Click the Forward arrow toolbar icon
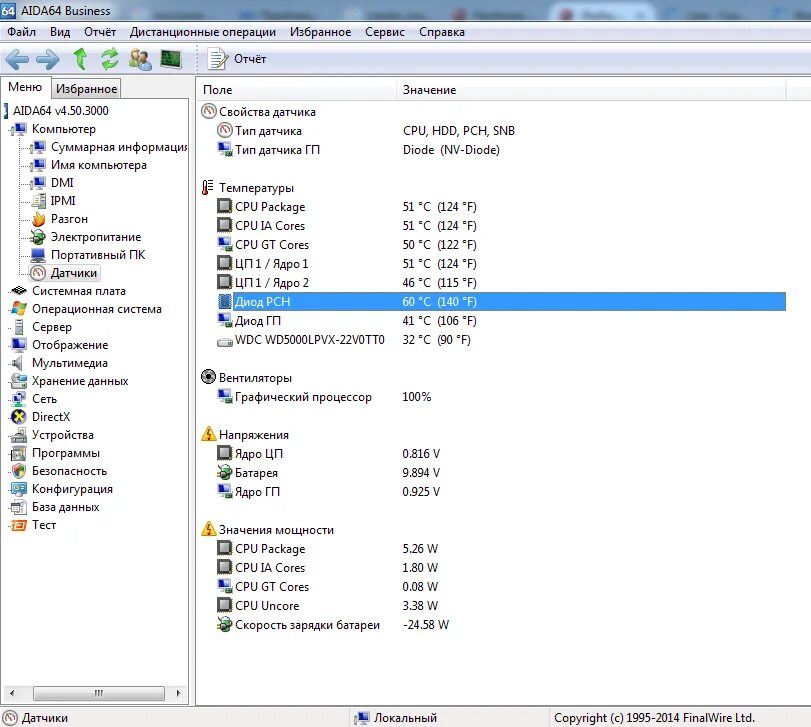This screenshot has width=811, height=727. (48, 59)
